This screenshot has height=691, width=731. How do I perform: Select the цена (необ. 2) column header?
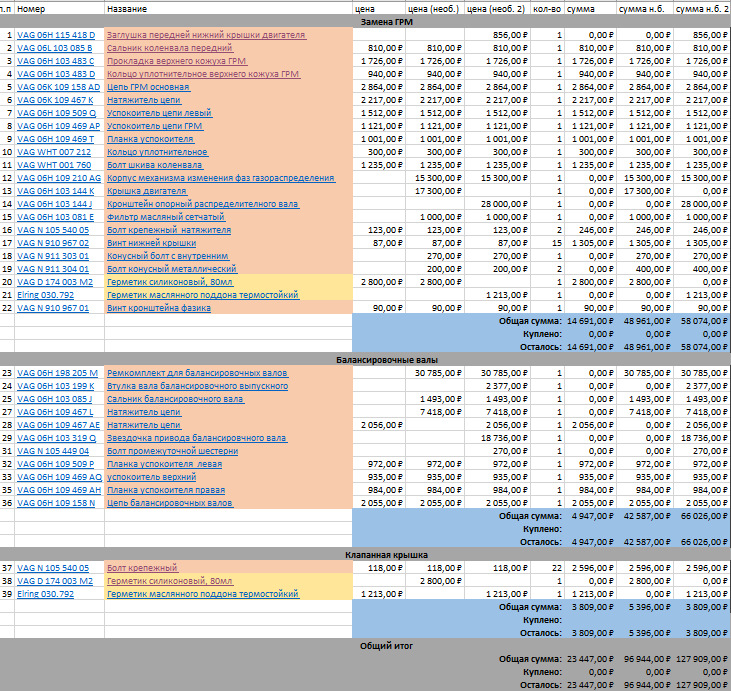497,9
